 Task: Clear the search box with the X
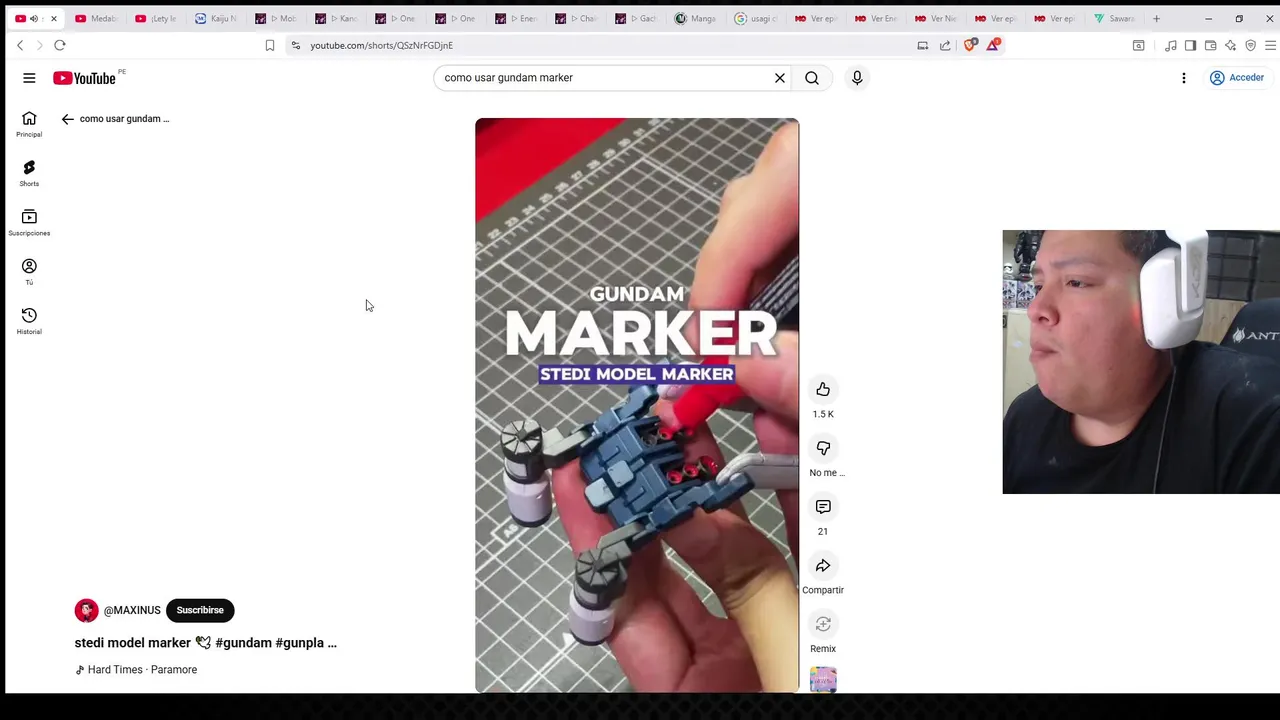tap(780, 78)
